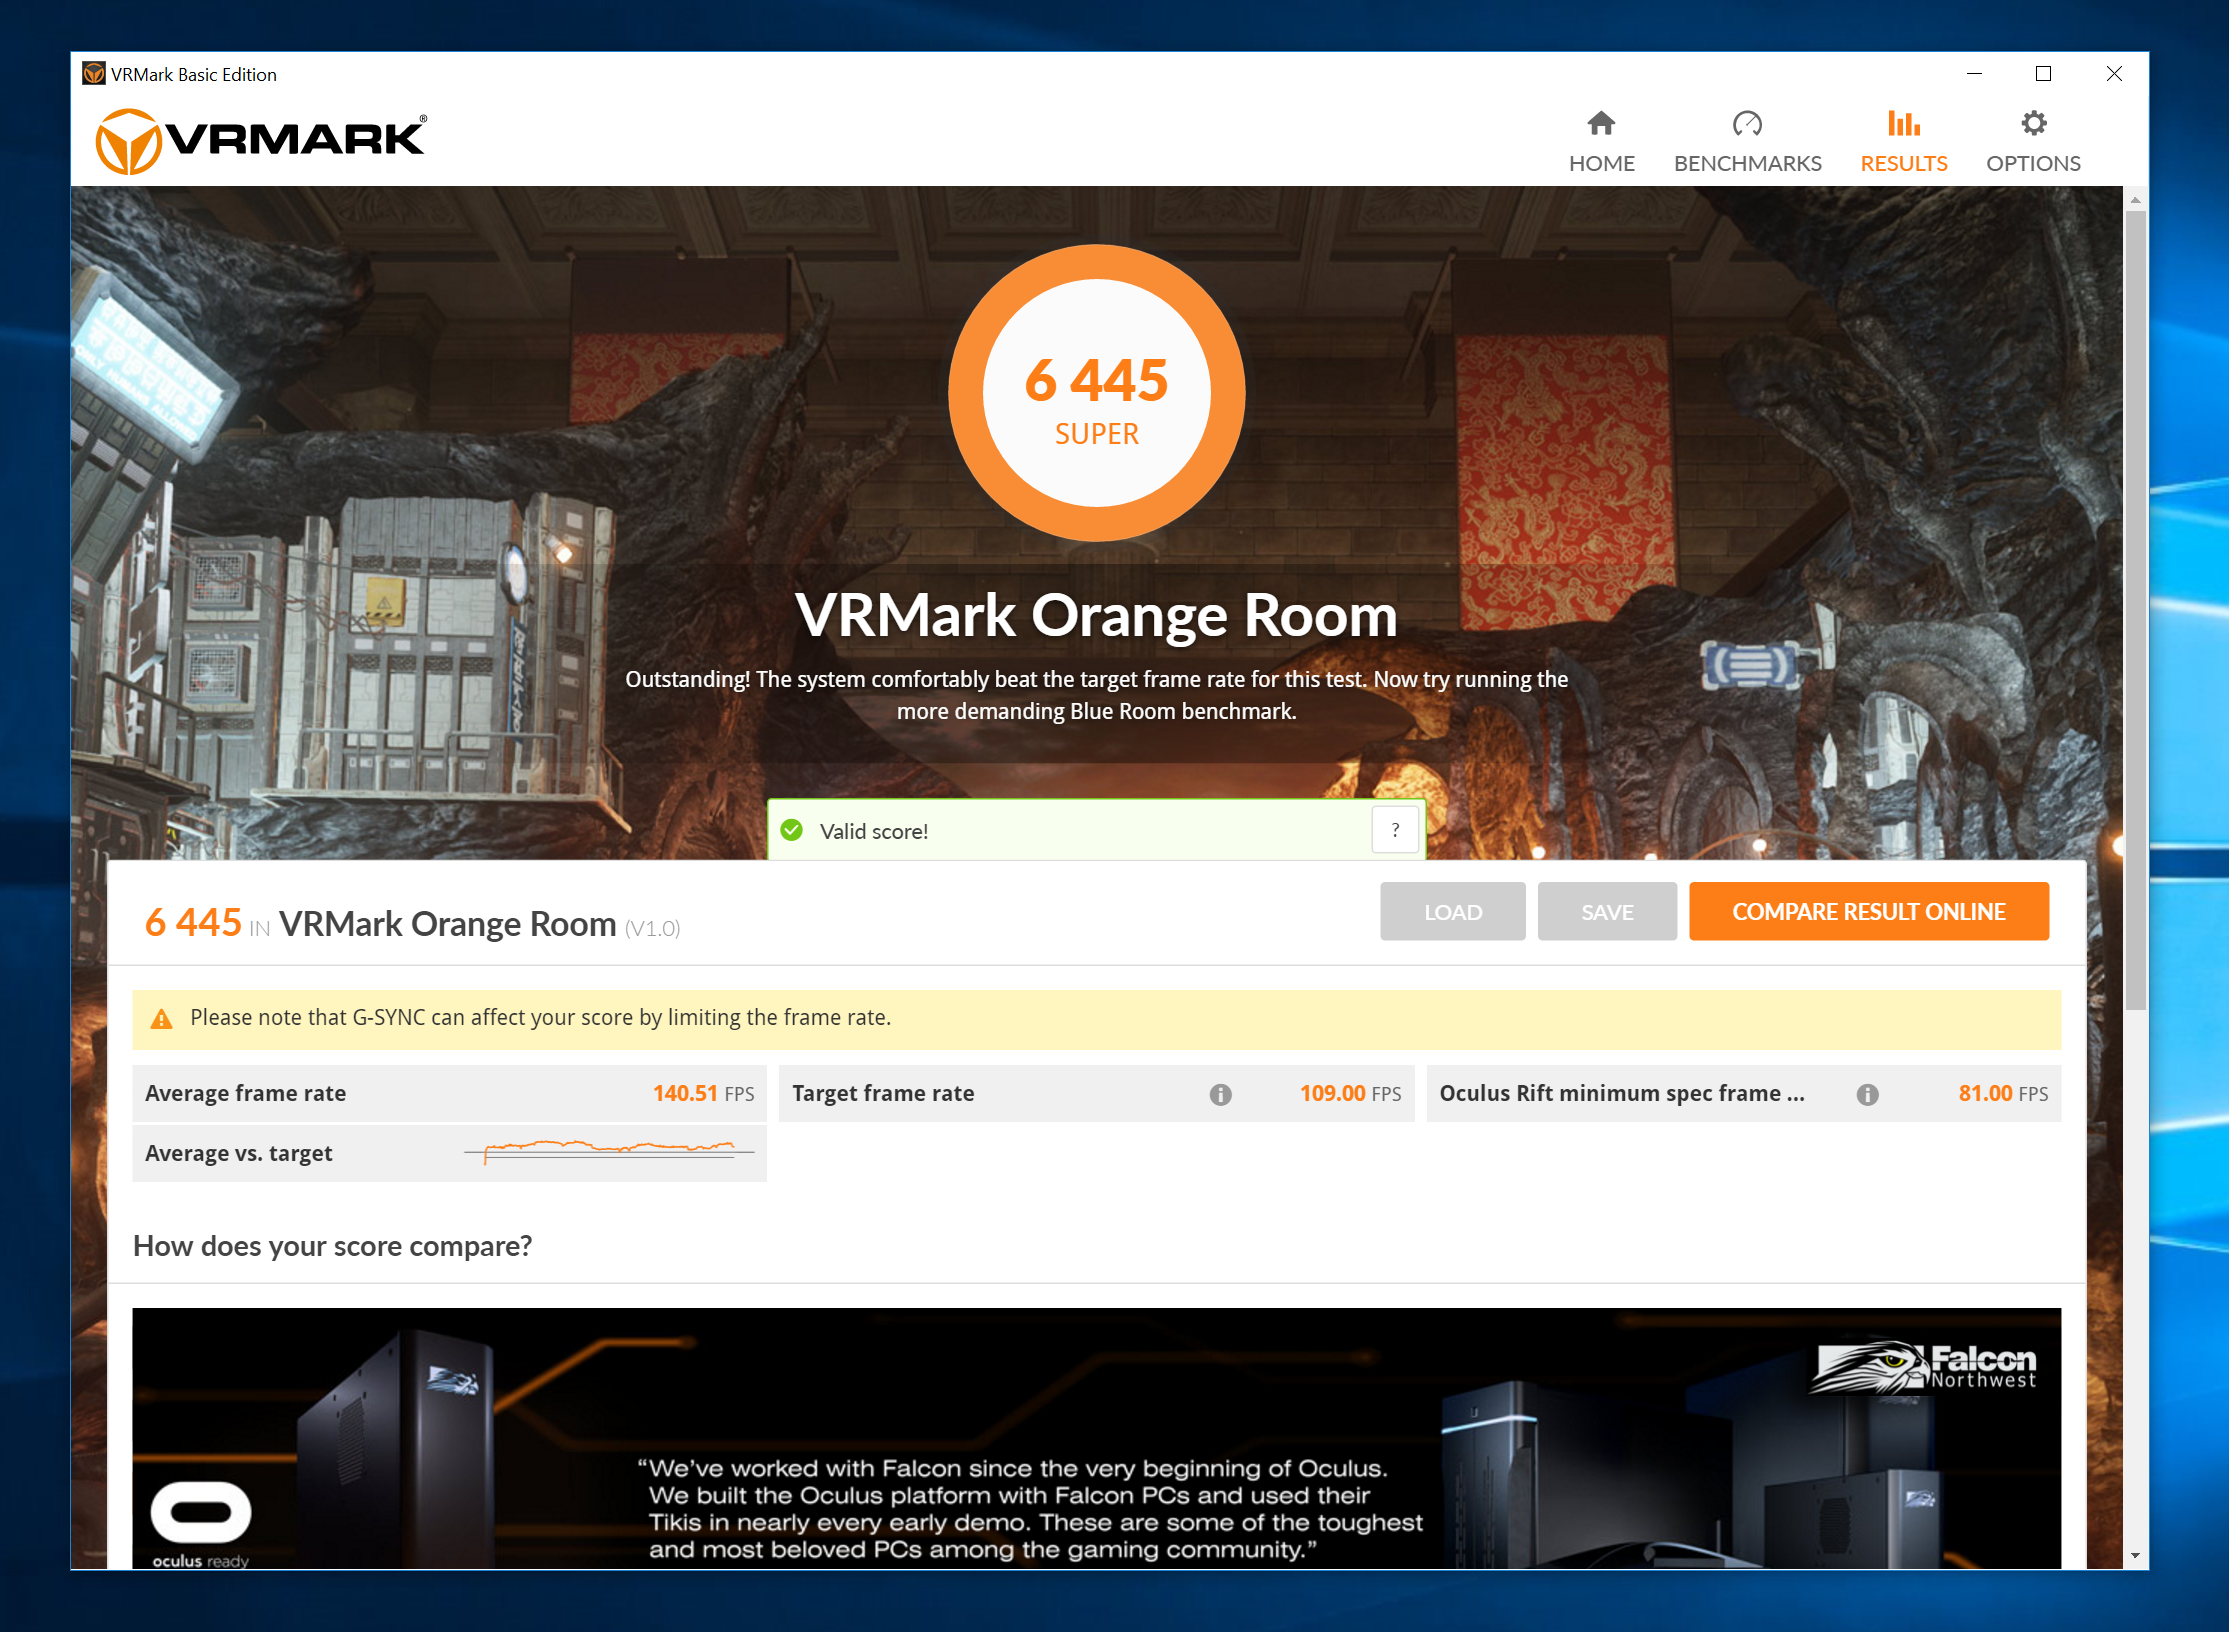Open Benchmarks via the gauge icon

pyautogui.click(x=1747, y=123)
